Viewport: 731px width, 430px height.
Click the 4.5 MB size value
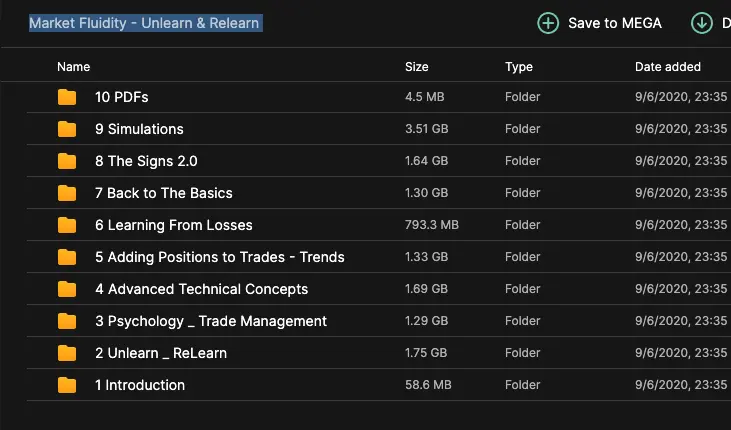click(425, 97)
